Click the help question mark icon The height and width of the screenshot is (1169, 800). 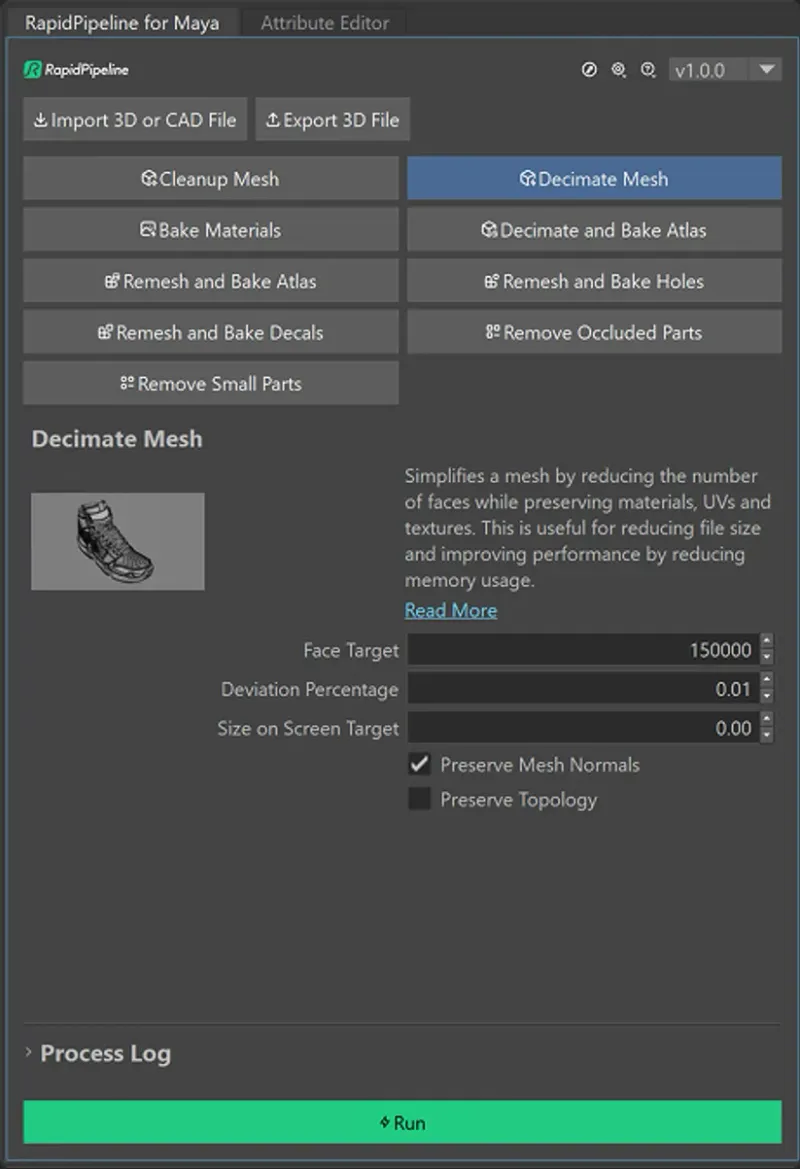tap(647, 70)
